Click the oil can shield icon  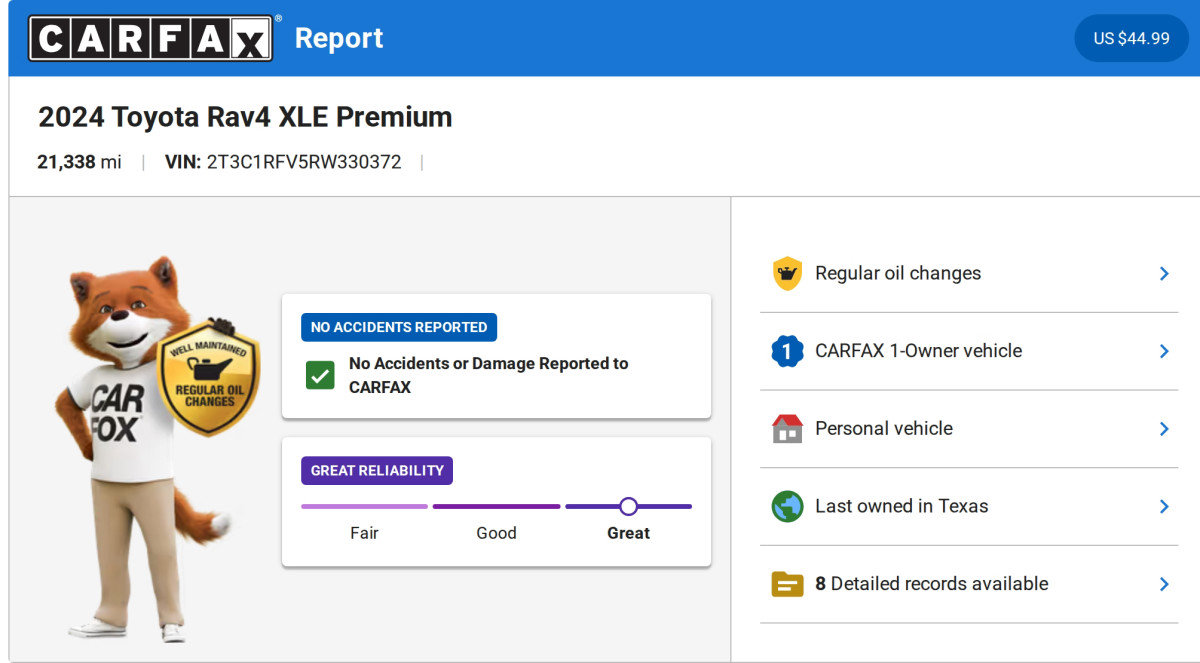coord(788,273)
